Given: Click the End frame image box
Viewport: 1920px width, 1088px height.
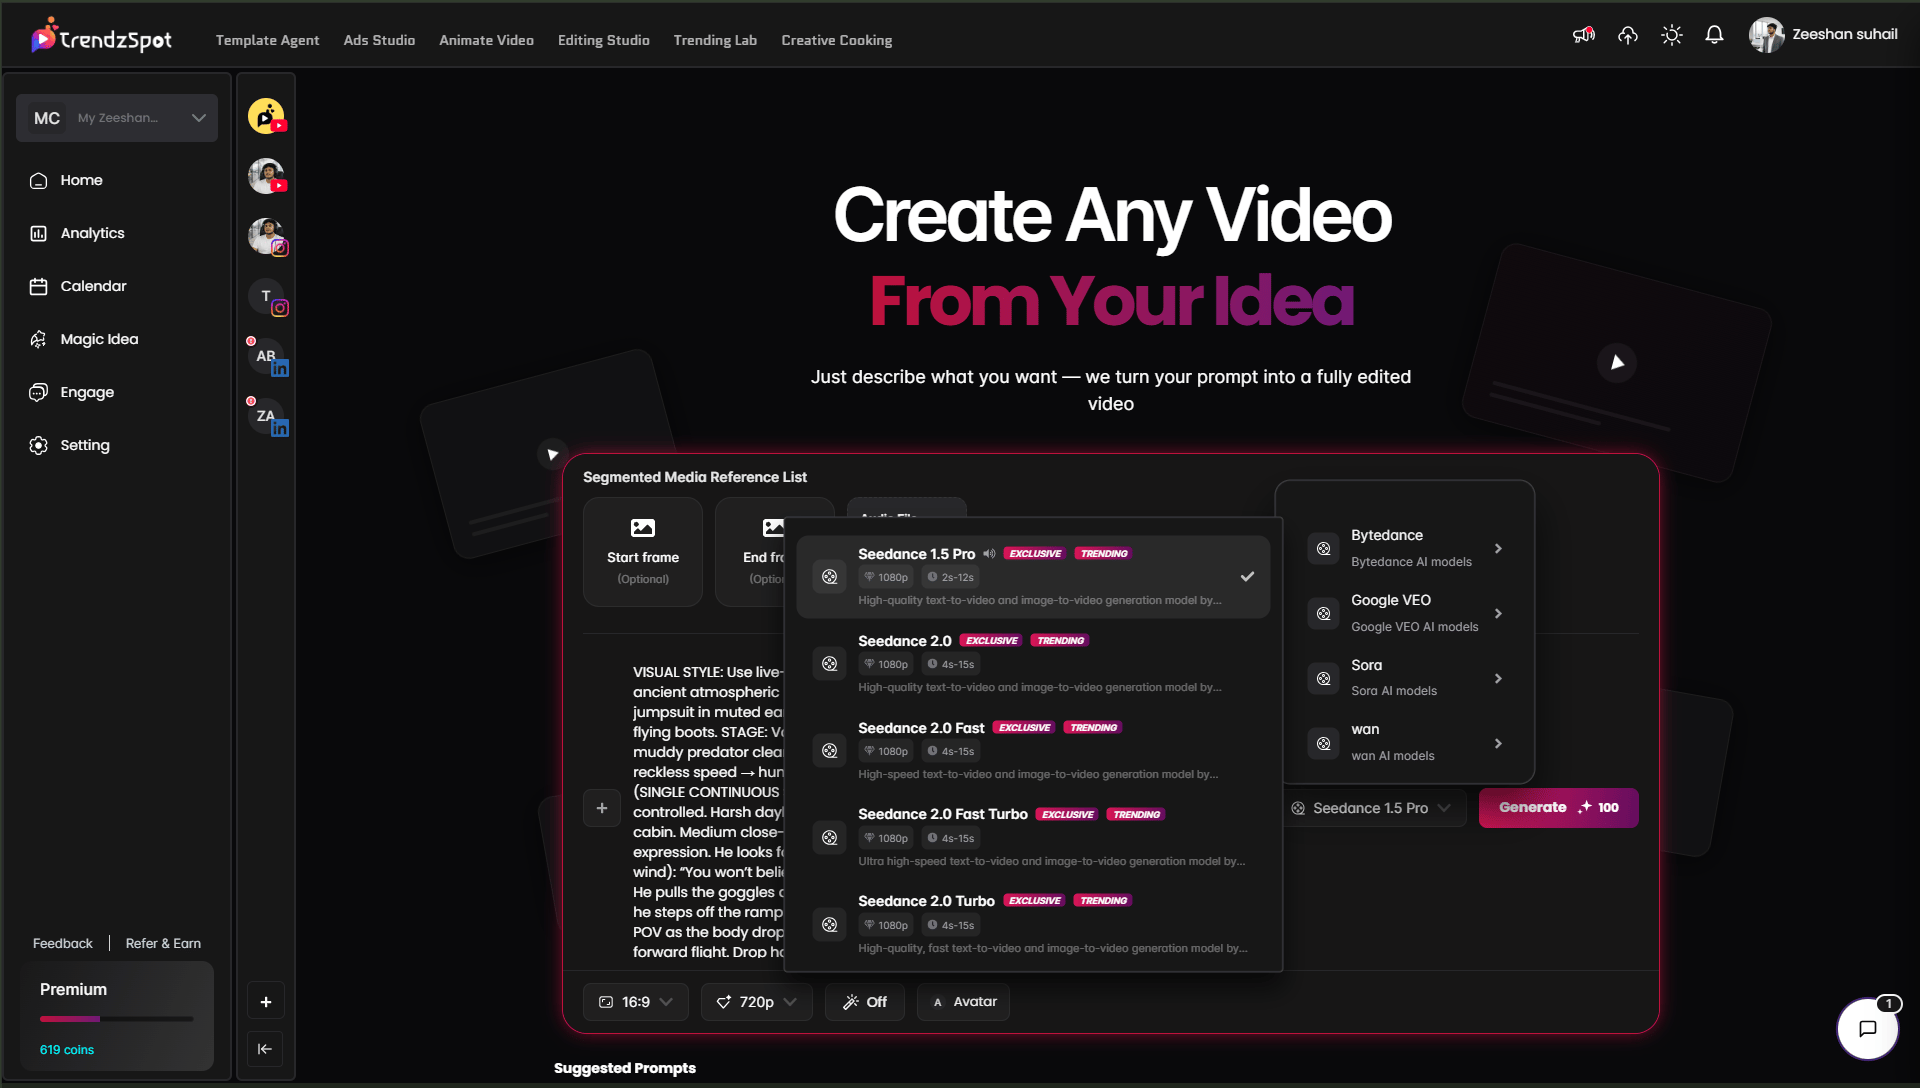Looking at the screenshot, I should [x=750, y=552].
